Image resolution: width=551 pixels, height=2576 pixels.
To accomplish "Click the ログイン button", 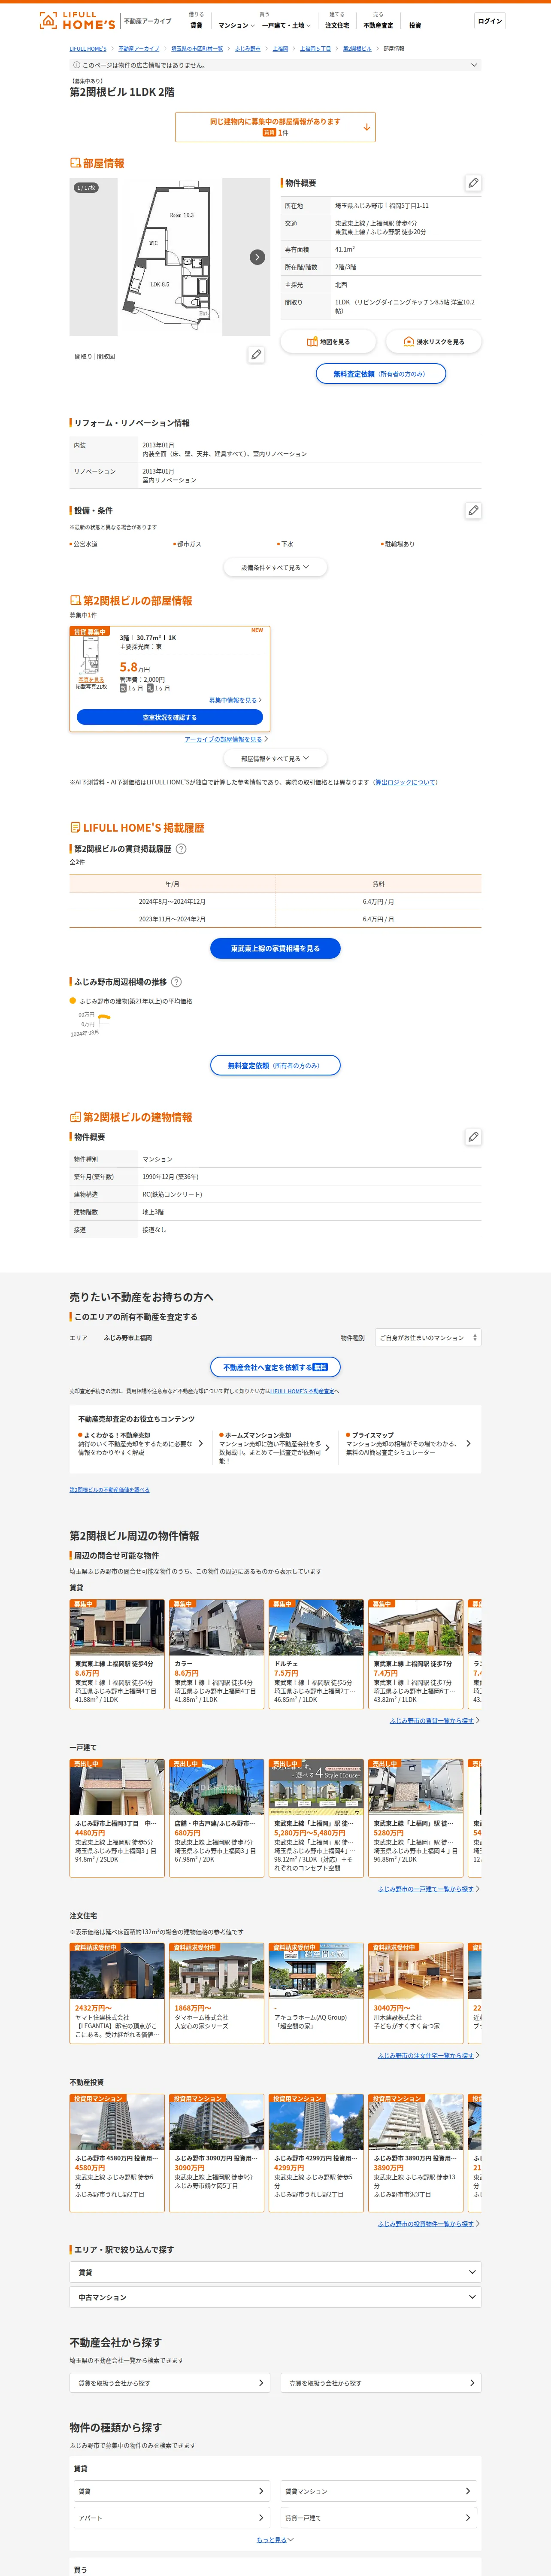I will (490, 21).
